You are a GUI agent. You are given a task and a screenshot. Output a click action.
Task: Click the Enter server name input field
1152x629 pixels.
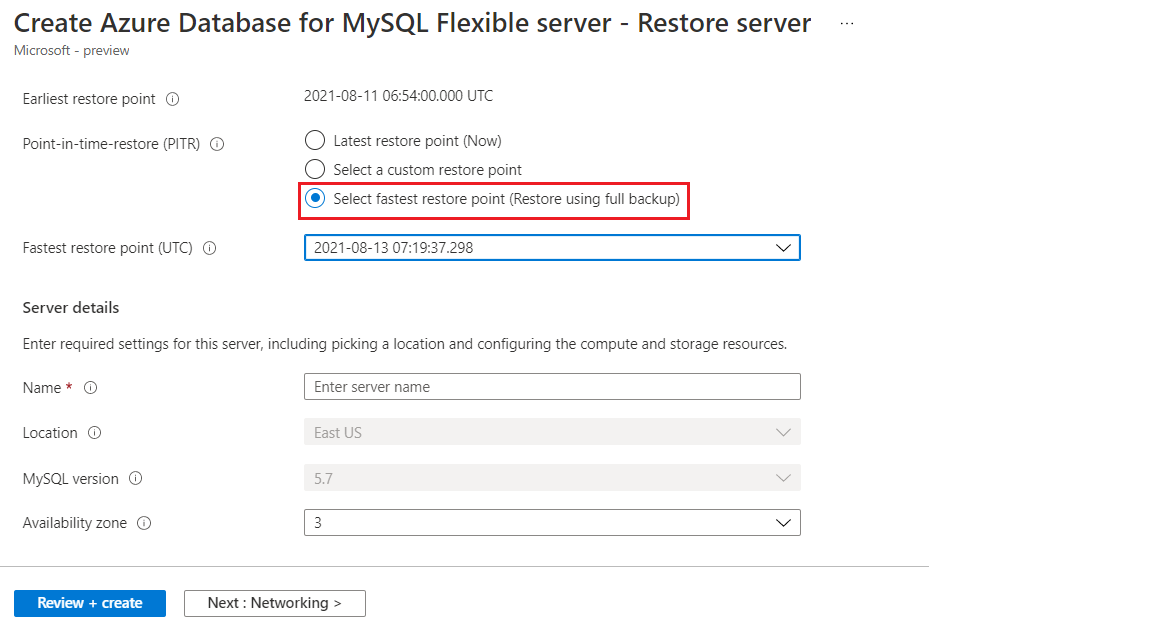point(552,387)
